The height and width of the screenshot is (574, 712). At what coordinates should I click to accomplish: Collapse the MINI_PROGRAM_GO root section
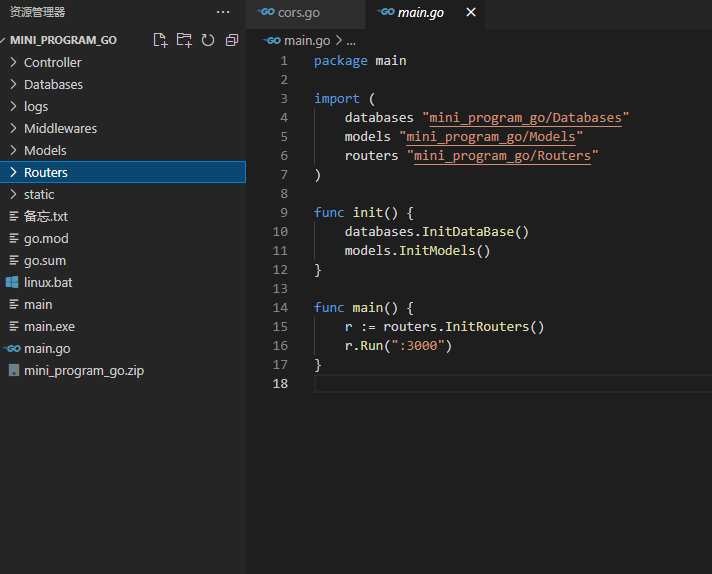(x=62, y=40)
